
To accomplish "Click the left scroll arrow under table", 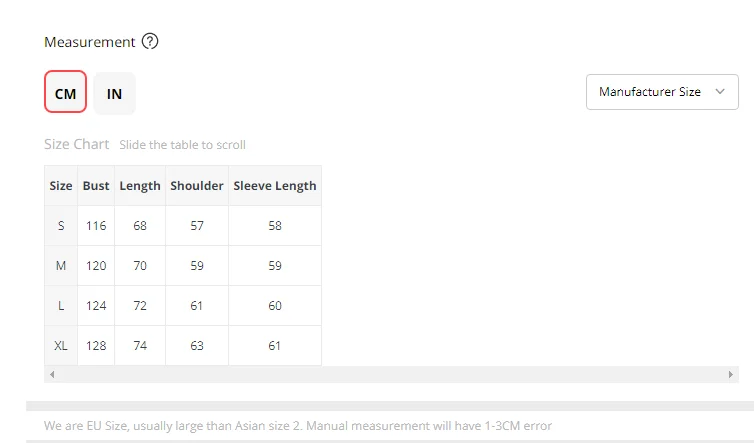I will (52, 374).
